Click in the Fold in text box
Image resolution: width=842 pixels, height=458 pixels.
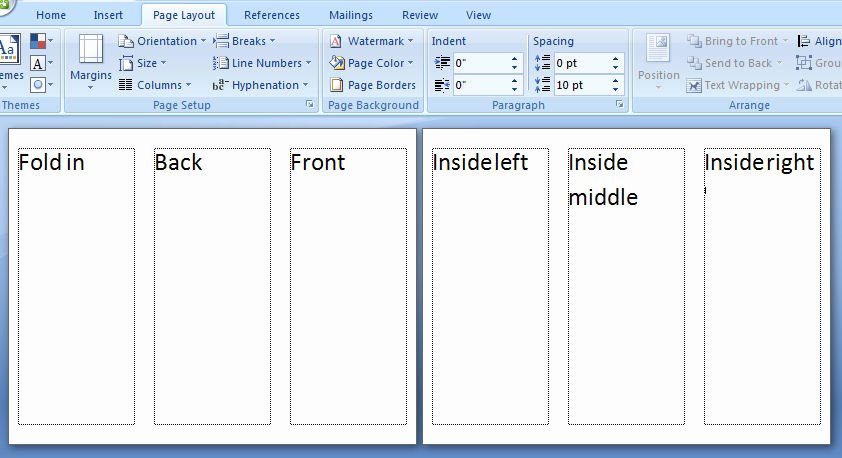(x=76, y=286)
